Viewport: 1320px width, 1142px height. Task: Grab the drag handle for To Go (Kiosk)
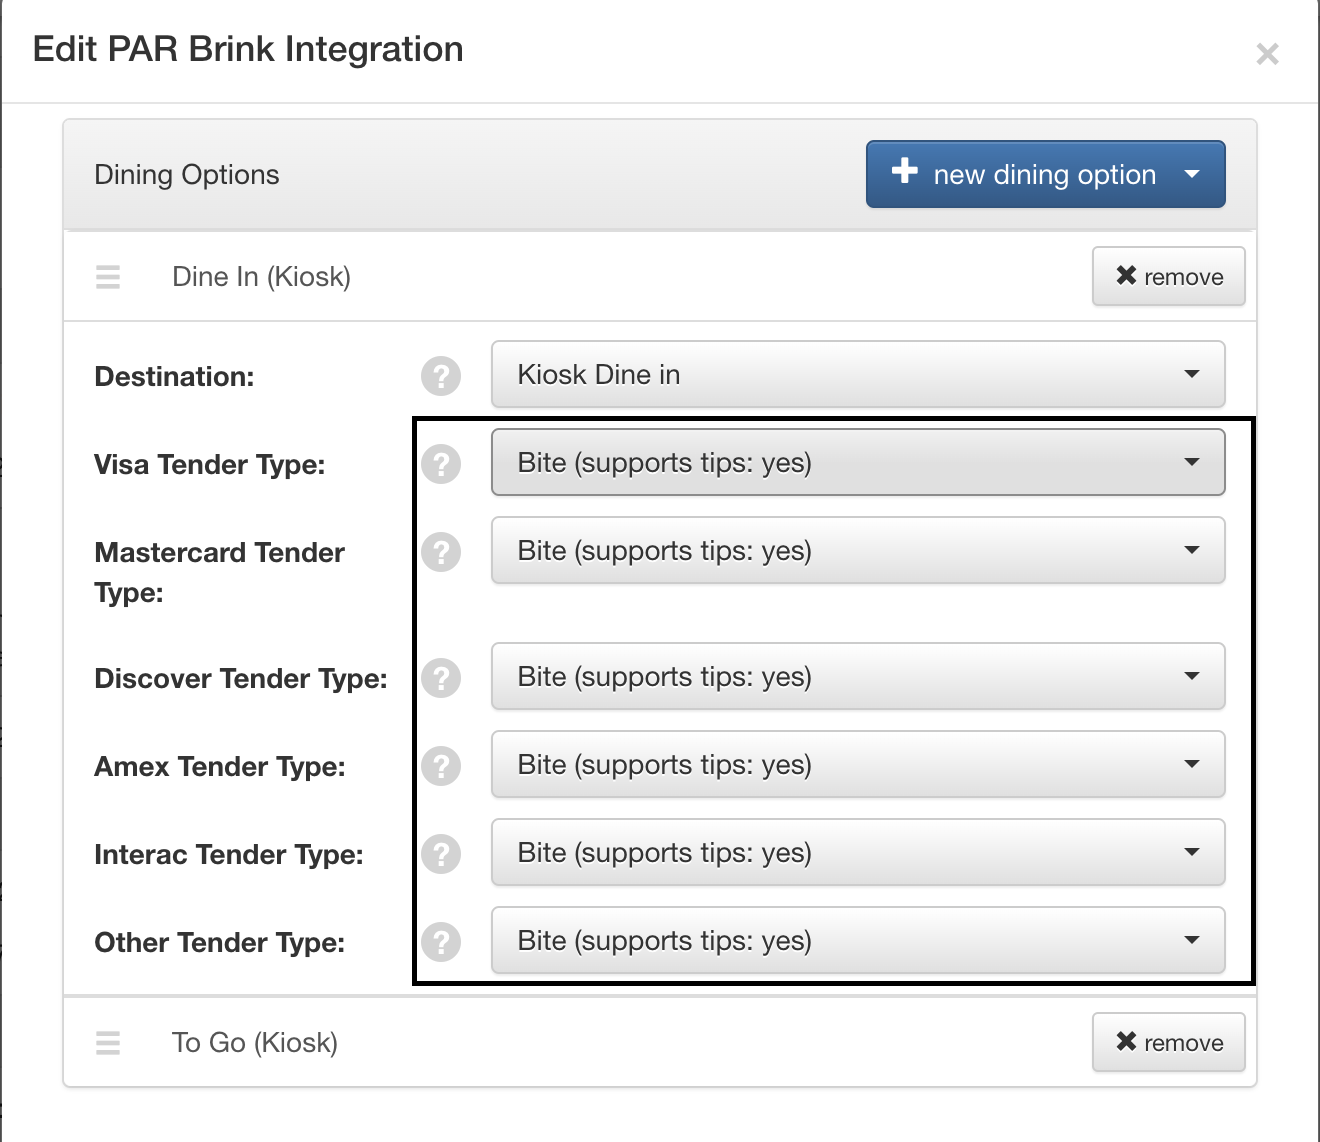point(108,1043)
